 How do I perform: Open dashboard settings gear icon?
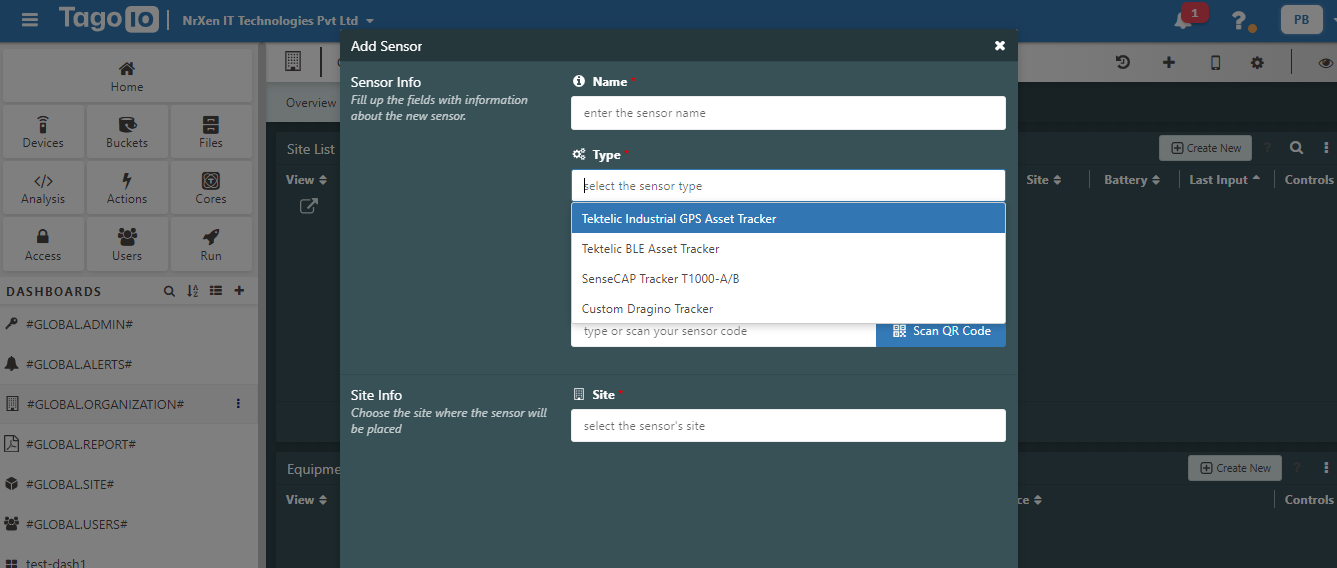pyautogui.click(x=1257, y=62)
